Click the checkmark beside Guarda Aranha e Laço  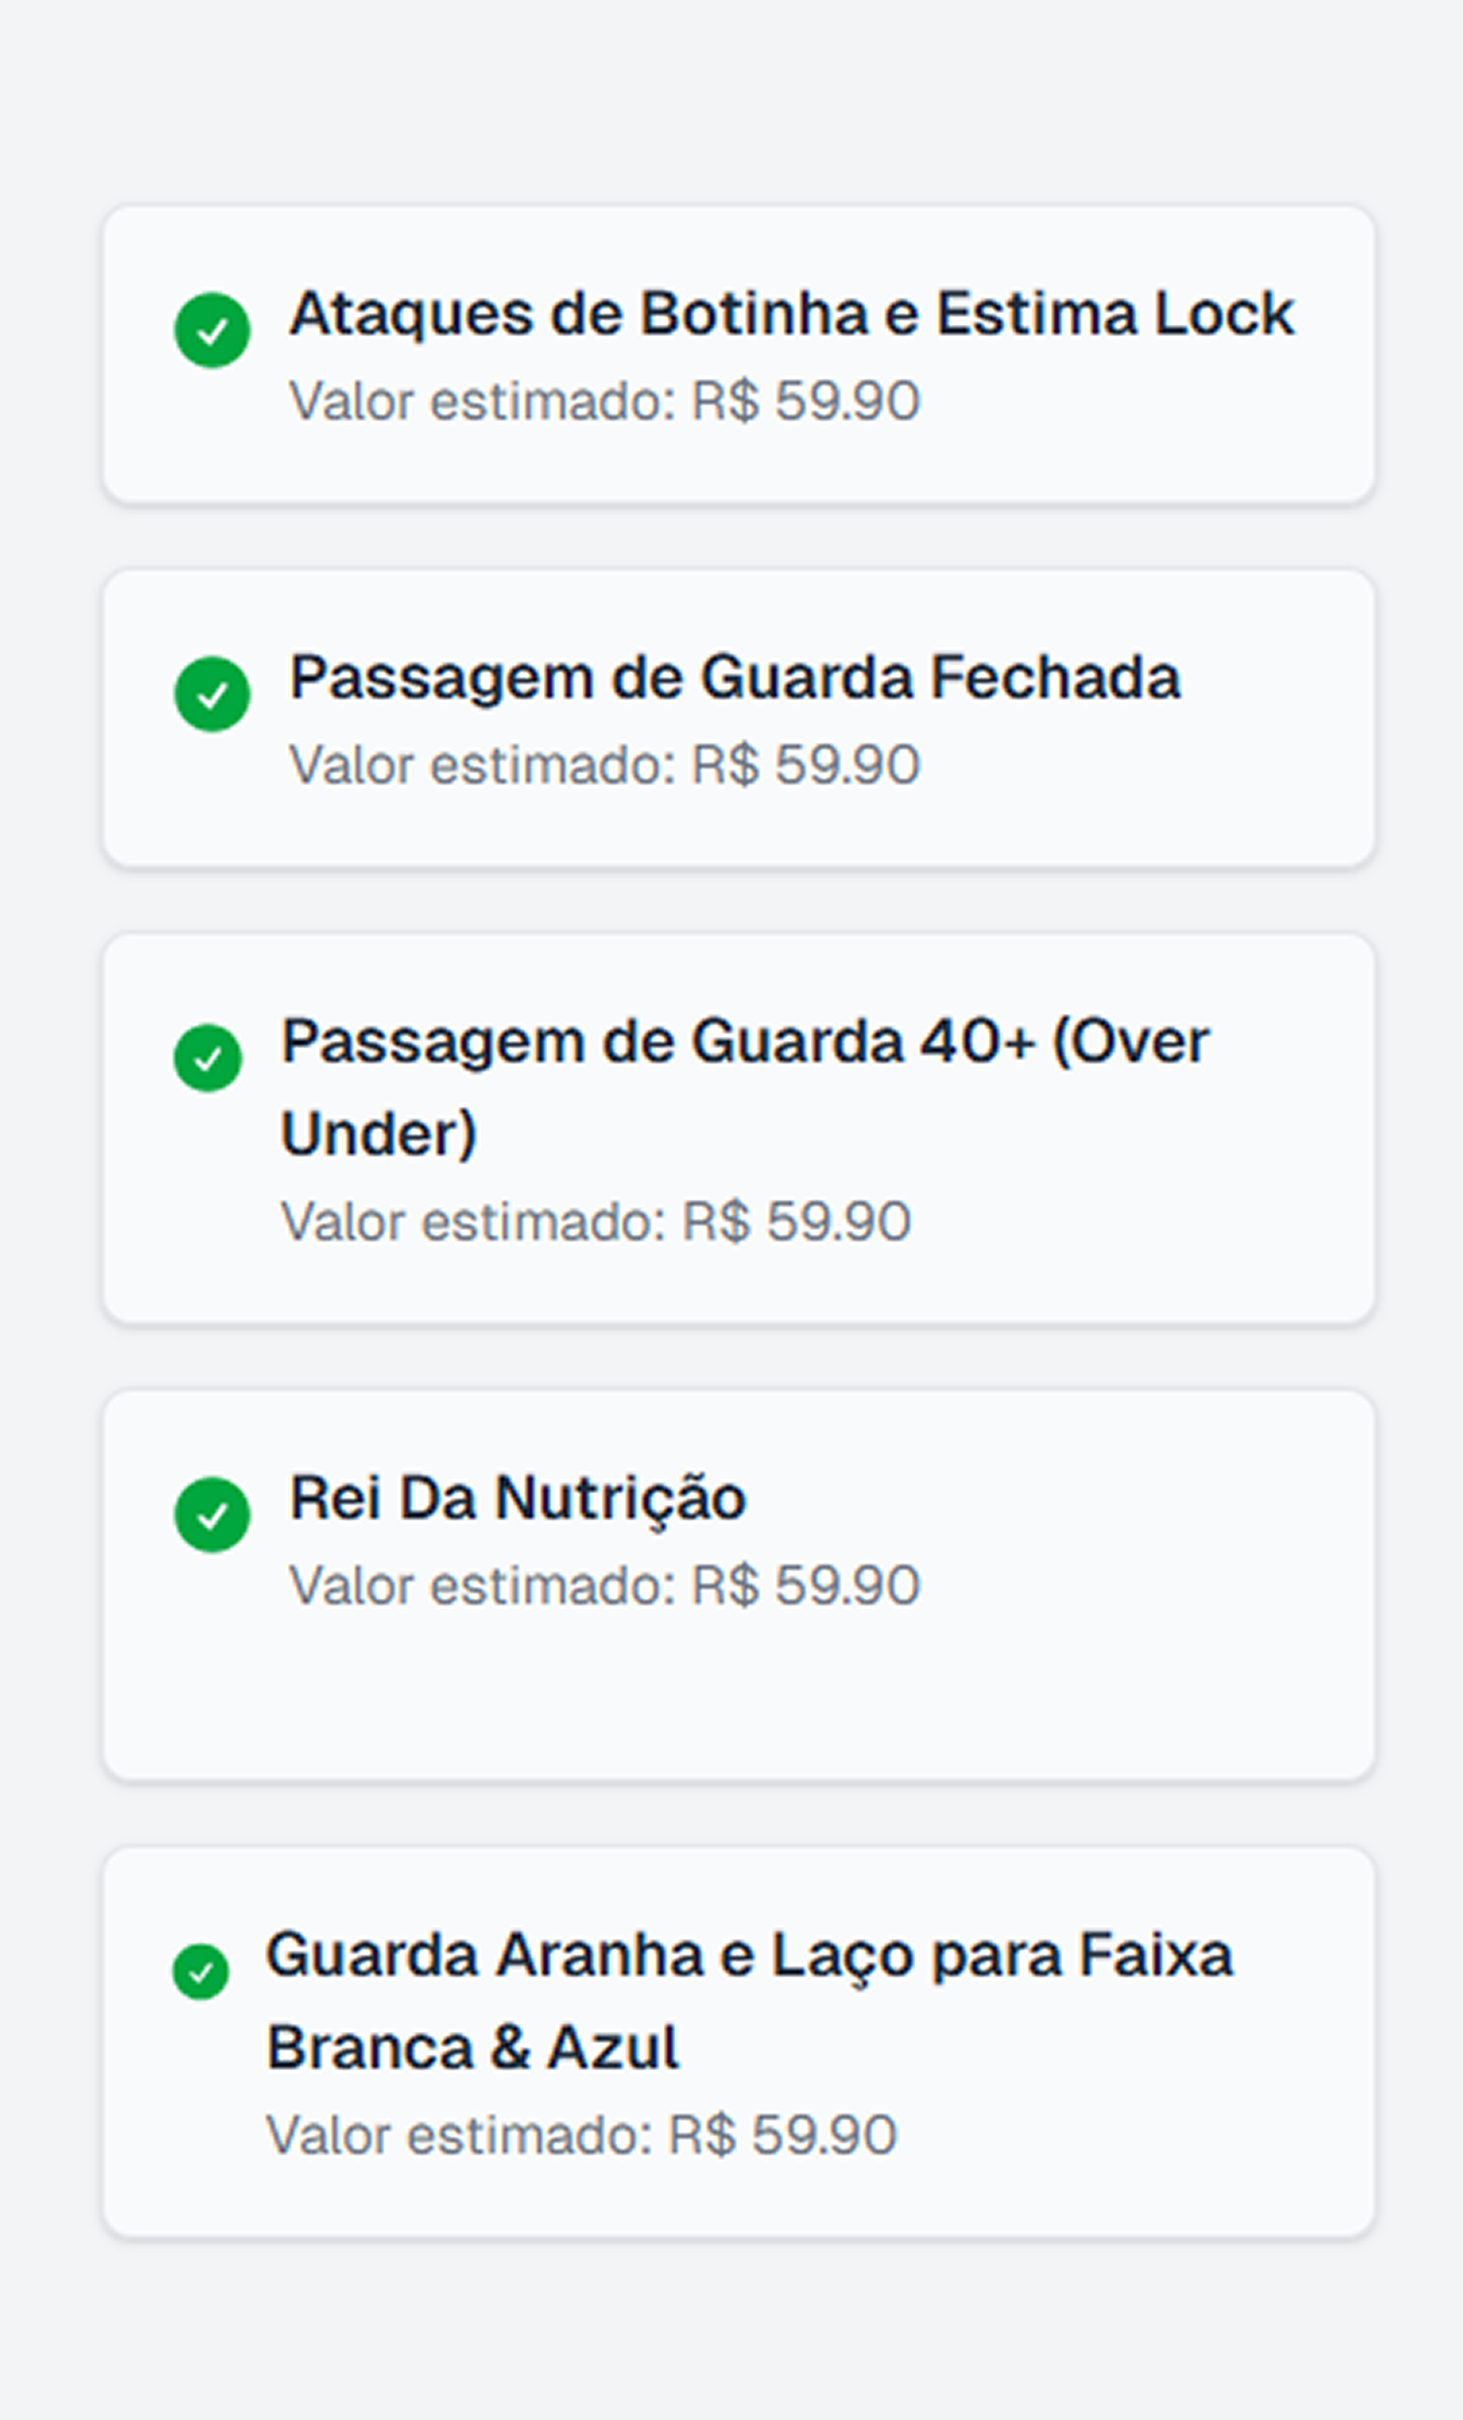(x=201, y=1972)
